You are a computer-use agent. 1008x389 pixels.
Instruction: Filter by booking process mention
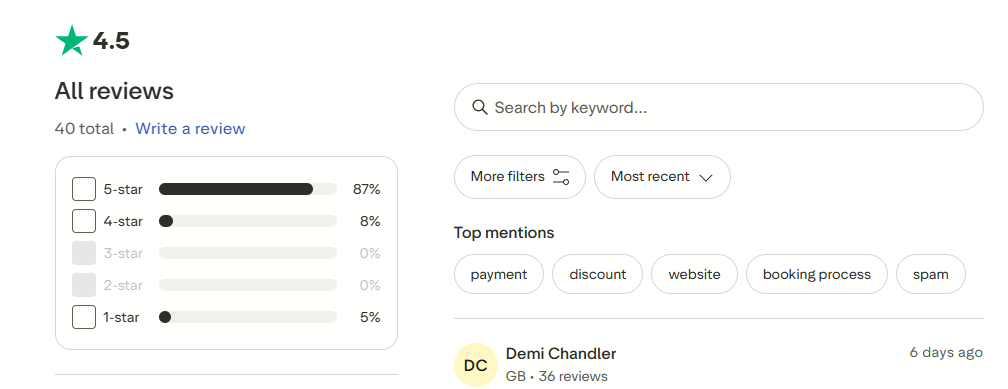(816, 274)
